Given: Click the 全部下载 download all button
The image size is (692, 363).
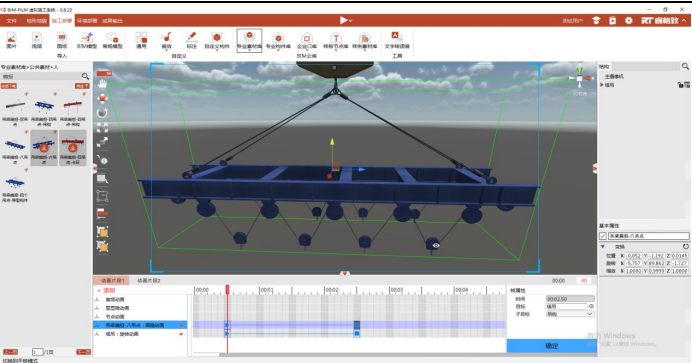Looking at the screenshot, I should click(x=9, y=86).
